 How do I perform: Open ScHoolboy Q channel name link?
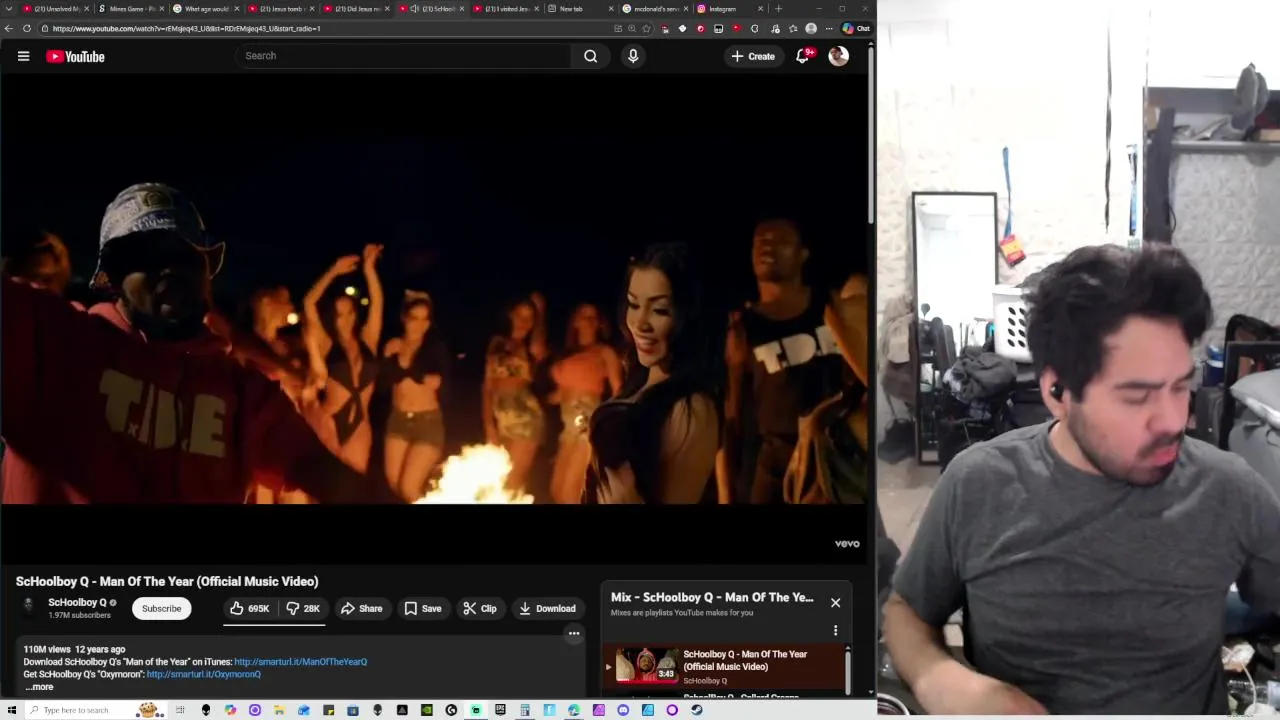pos(77,602)
